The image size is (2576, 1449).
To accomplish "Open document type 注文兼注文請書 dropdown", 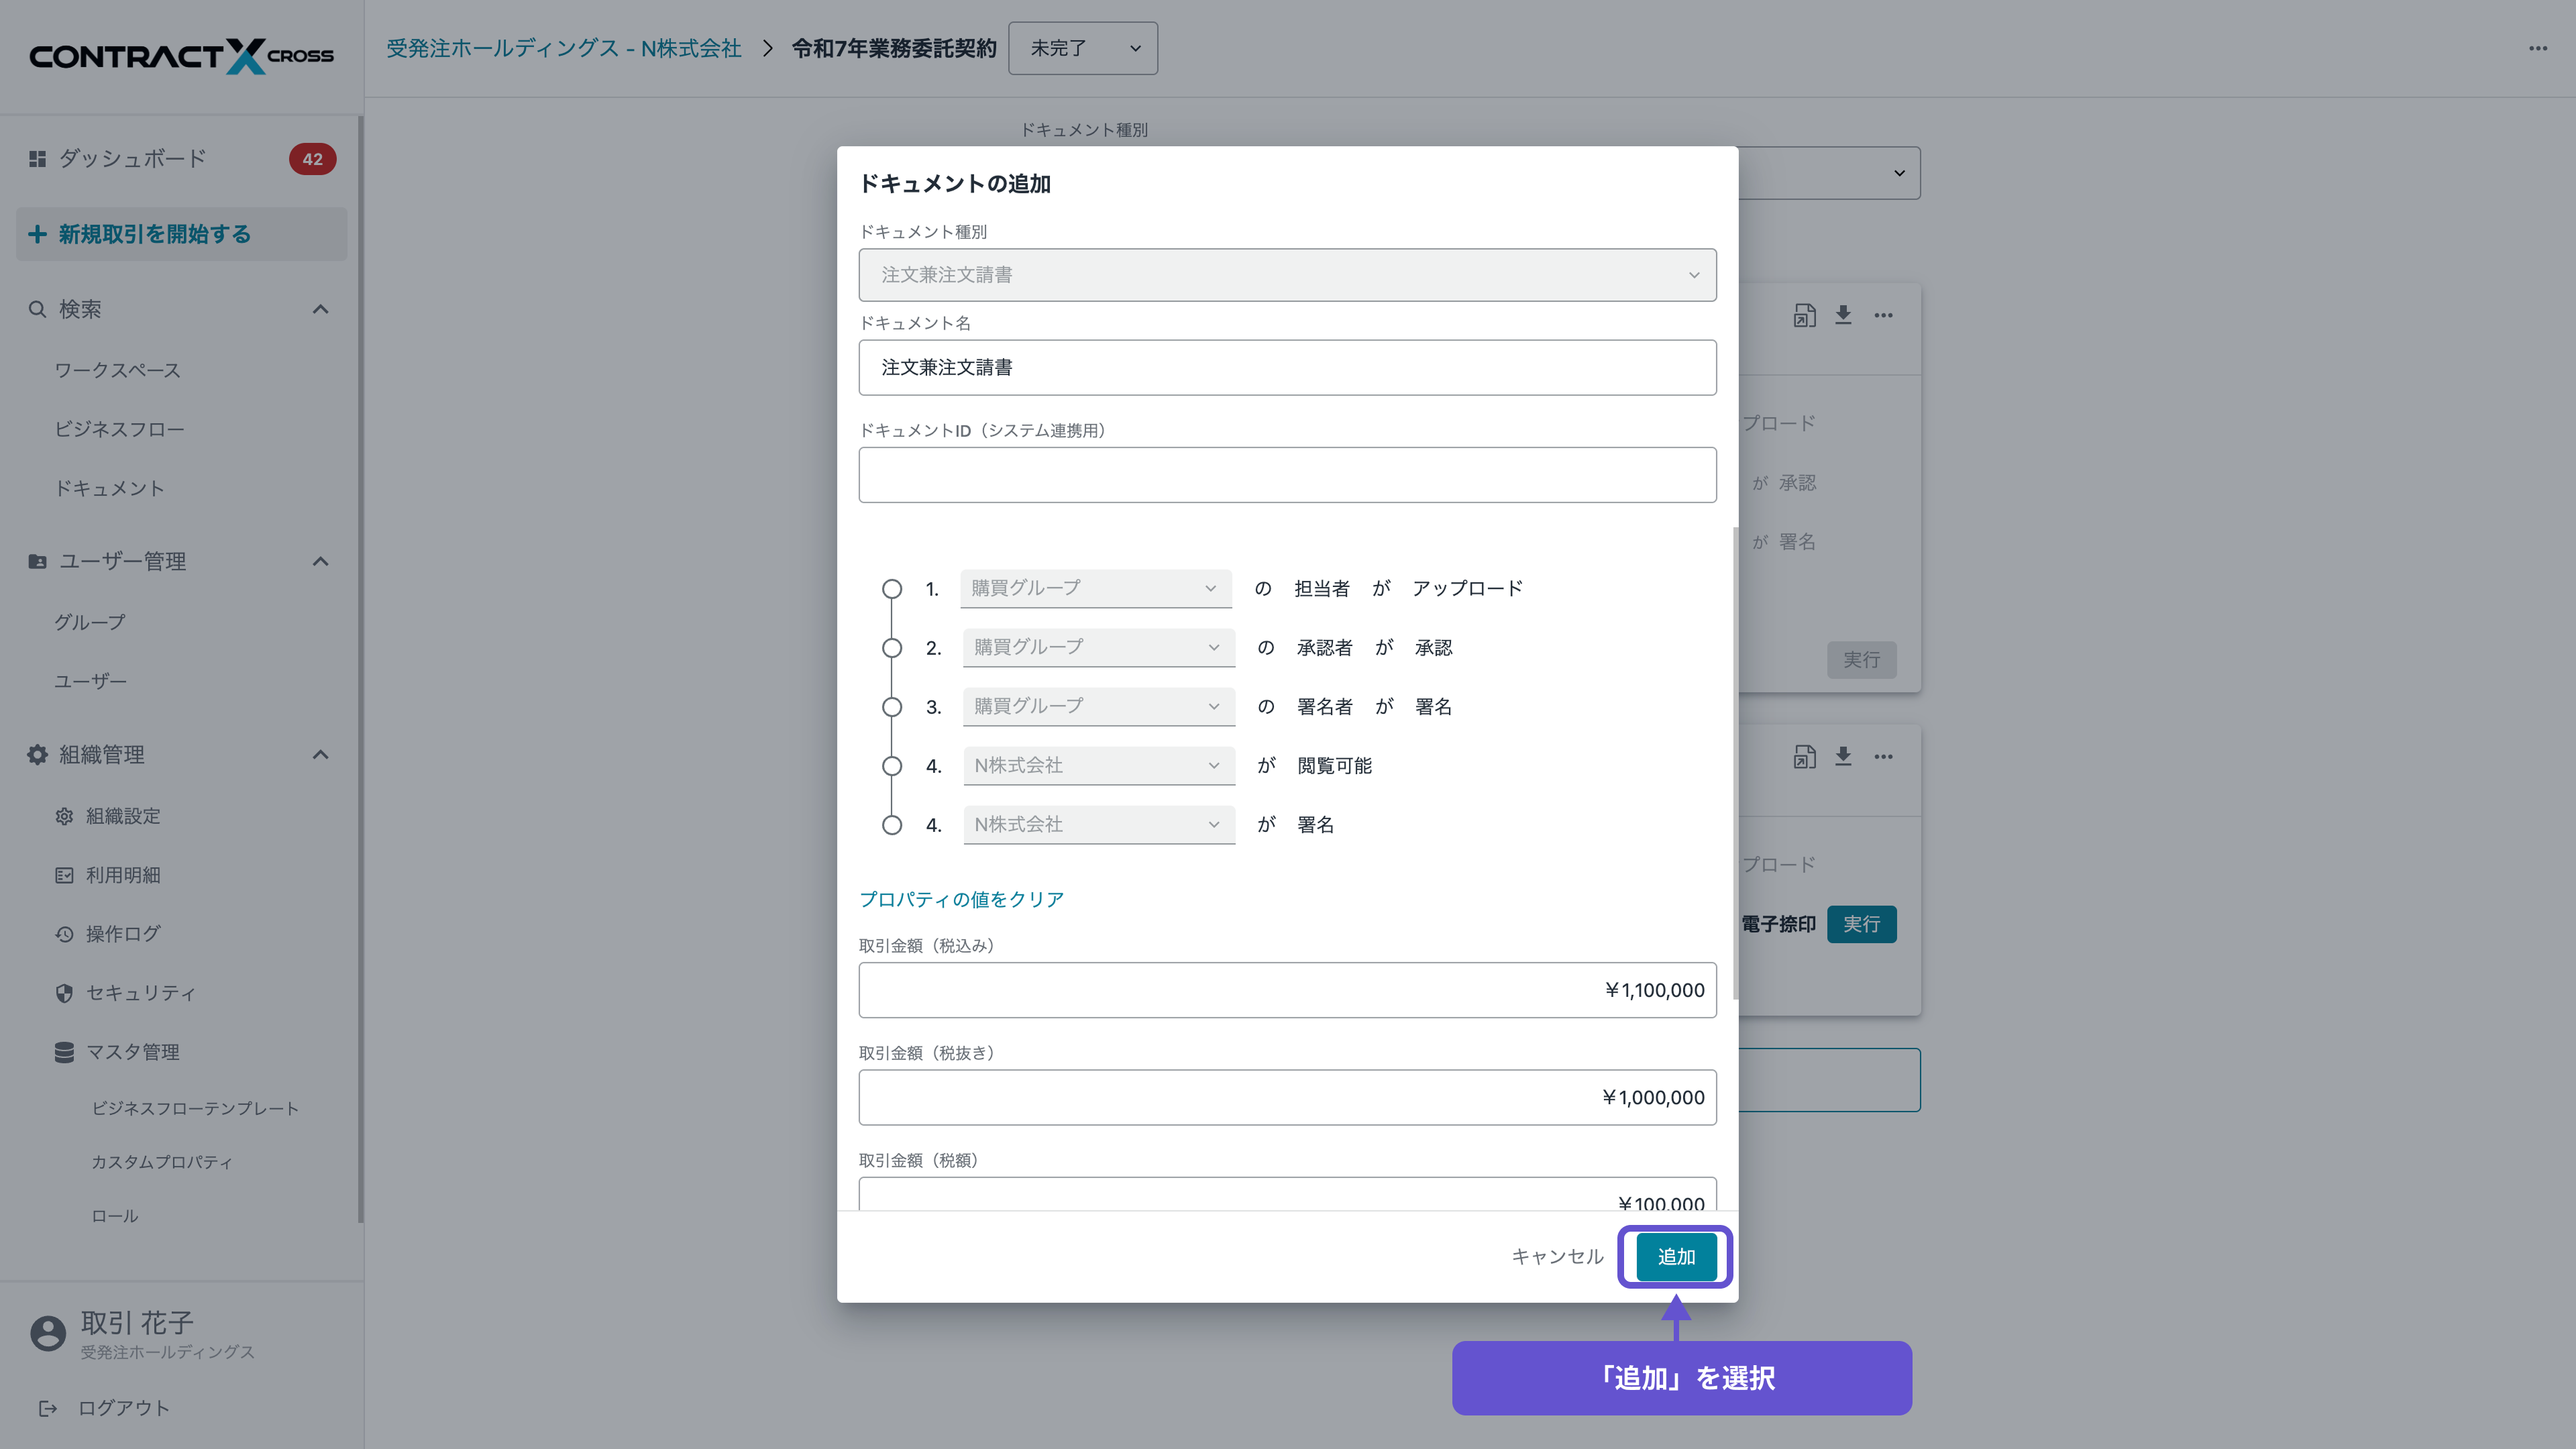I will pyautogui.click(x=1287, y=275).
